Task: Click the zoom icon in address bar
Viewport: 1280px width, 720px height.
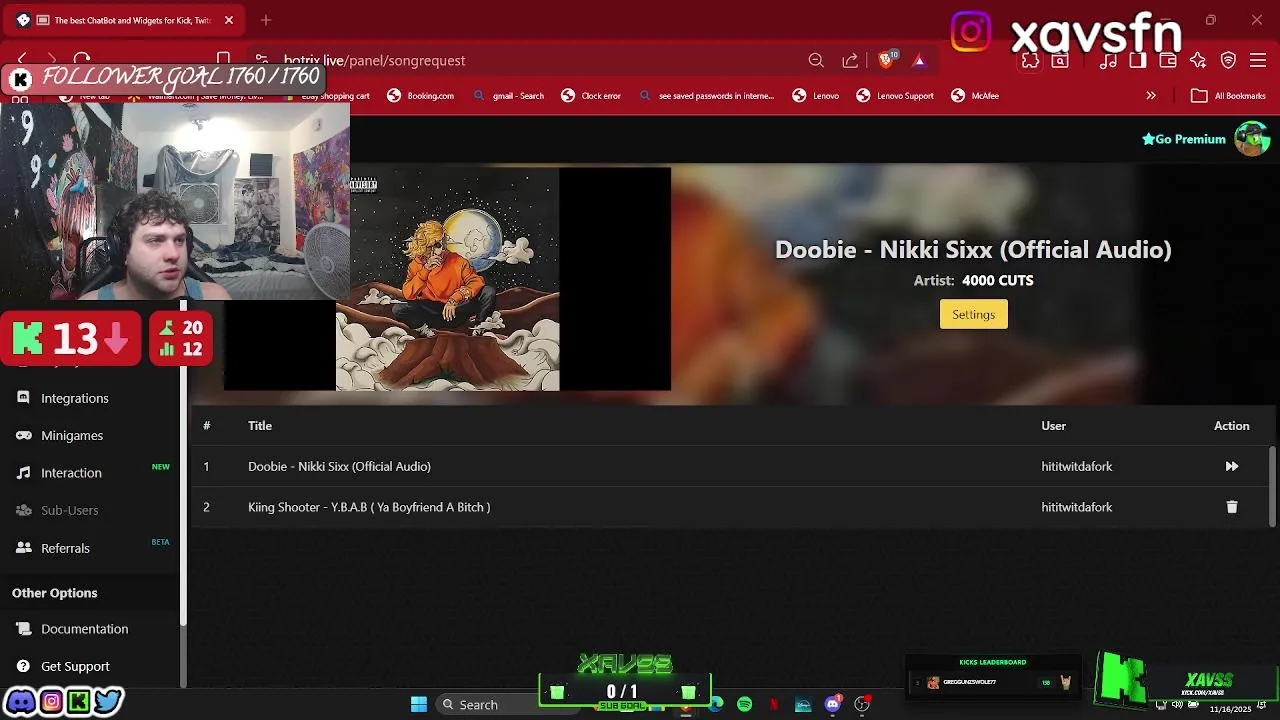Action: point(816,60)
